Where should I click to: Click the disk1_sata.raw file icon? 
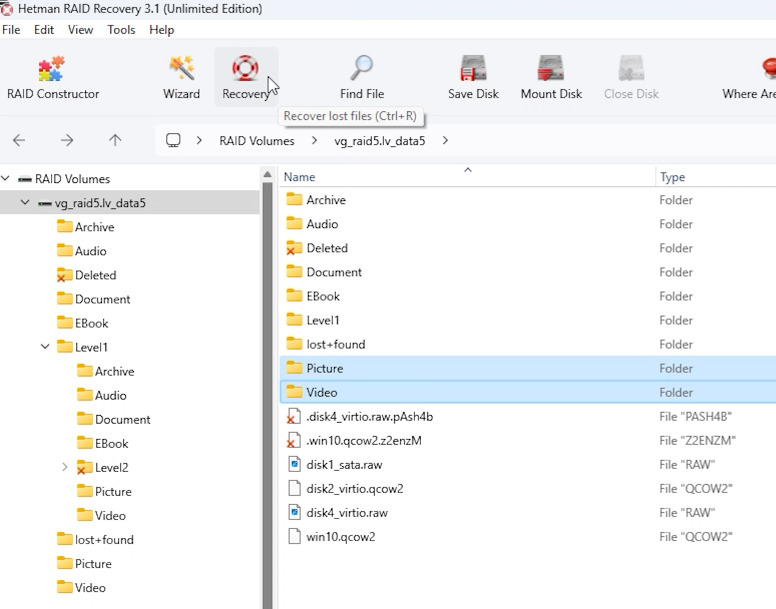coord(294,465)
